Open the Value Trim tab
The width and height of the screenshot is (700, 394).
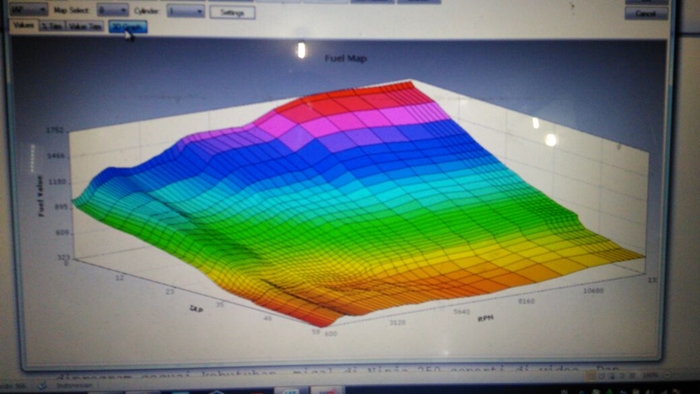(x=85, y=27)
